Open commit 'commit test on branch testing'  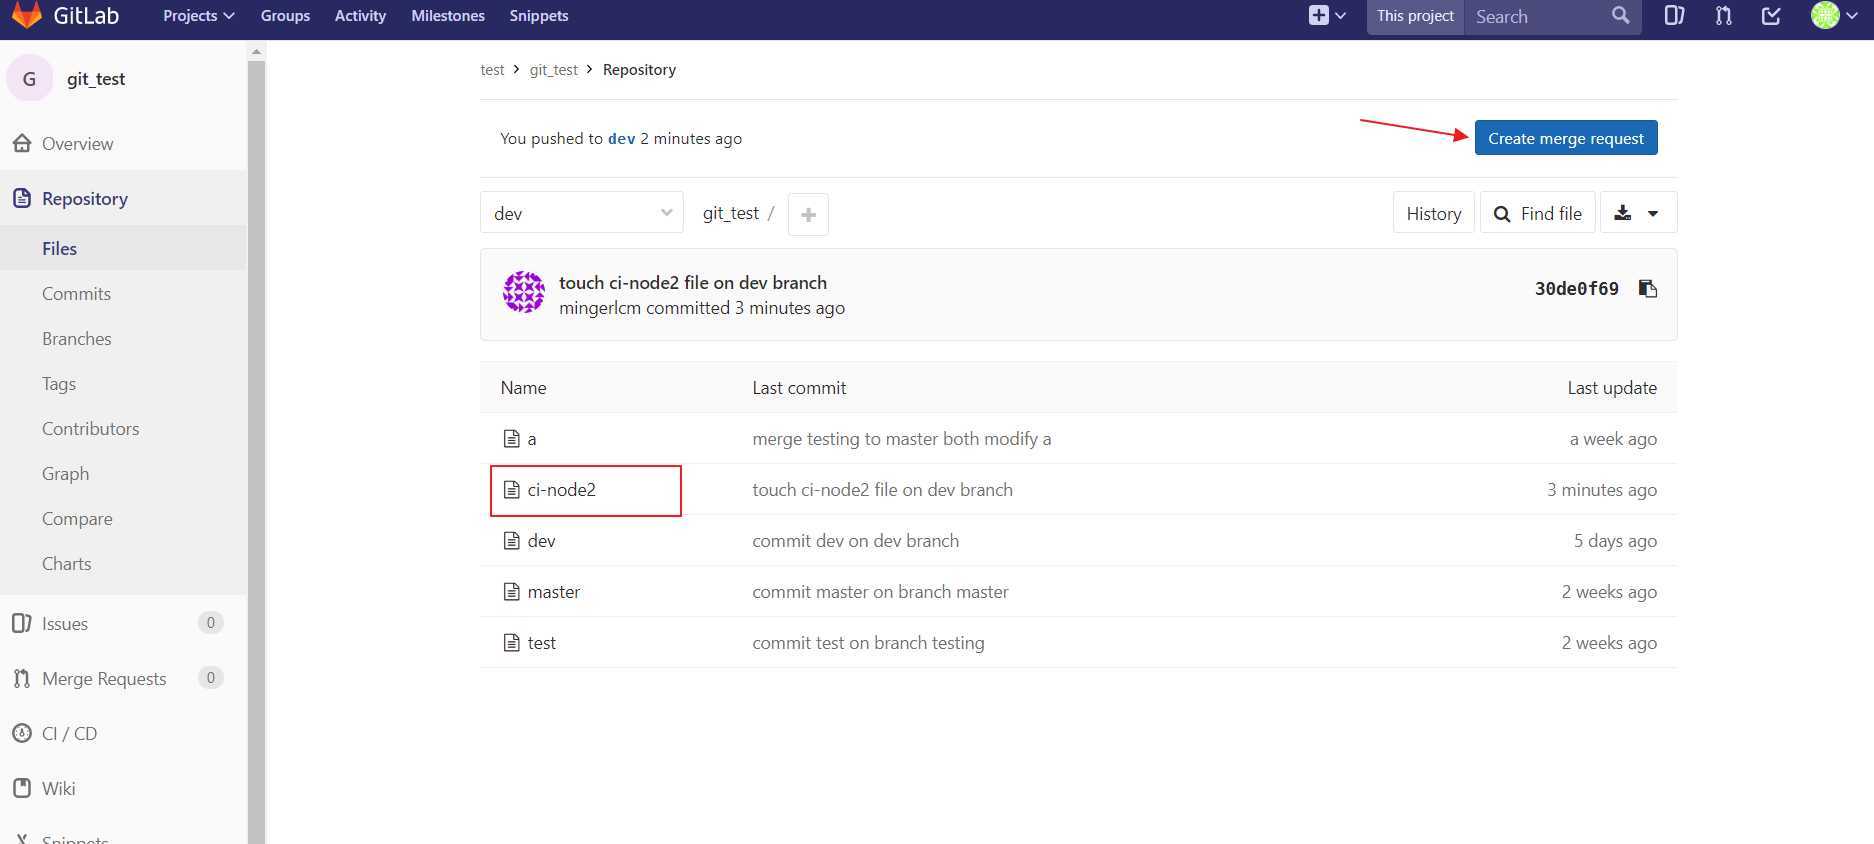pos(869,642)
